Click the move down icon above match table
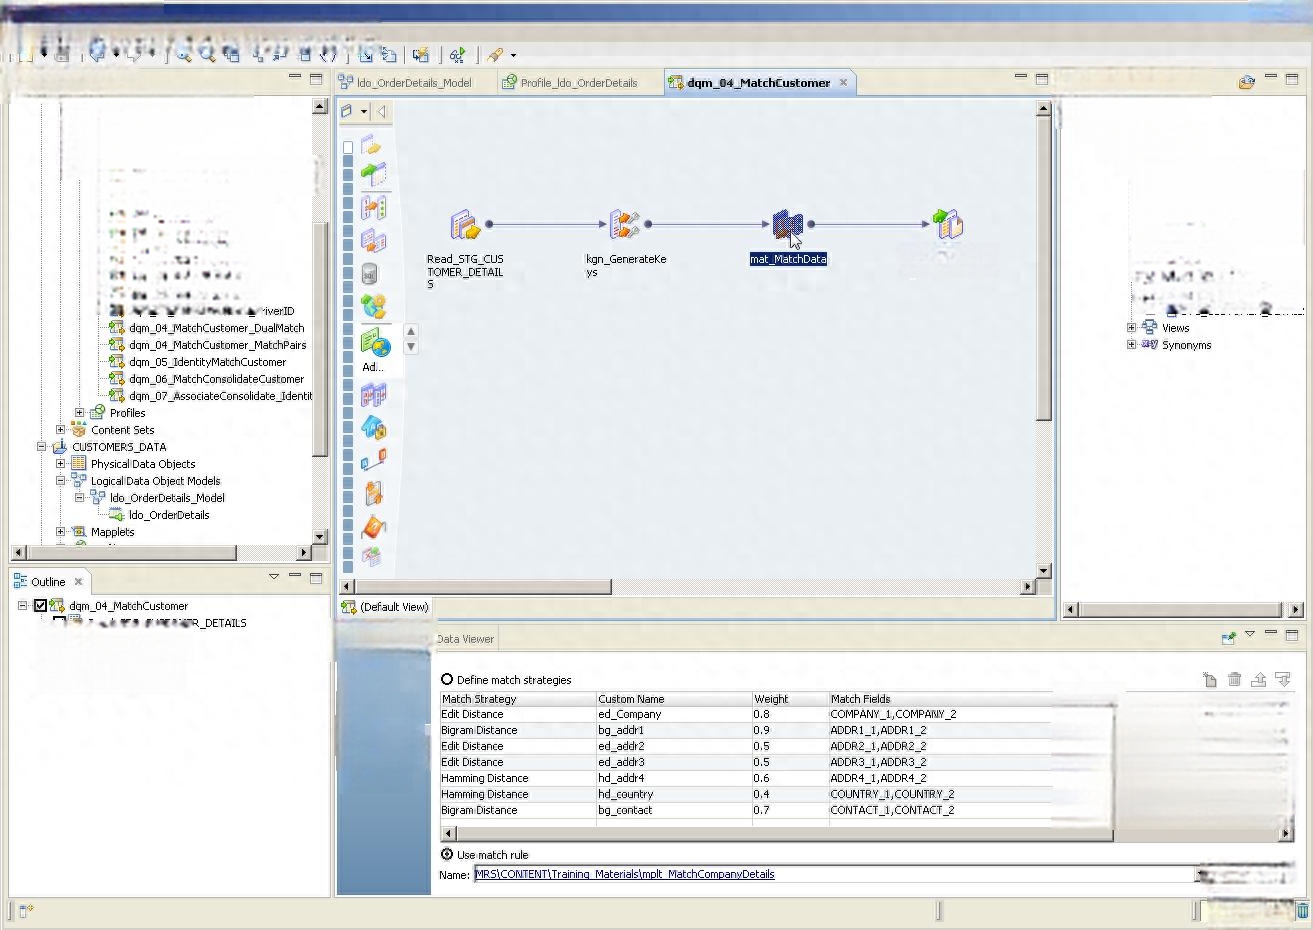 [x=1283, y=680]
